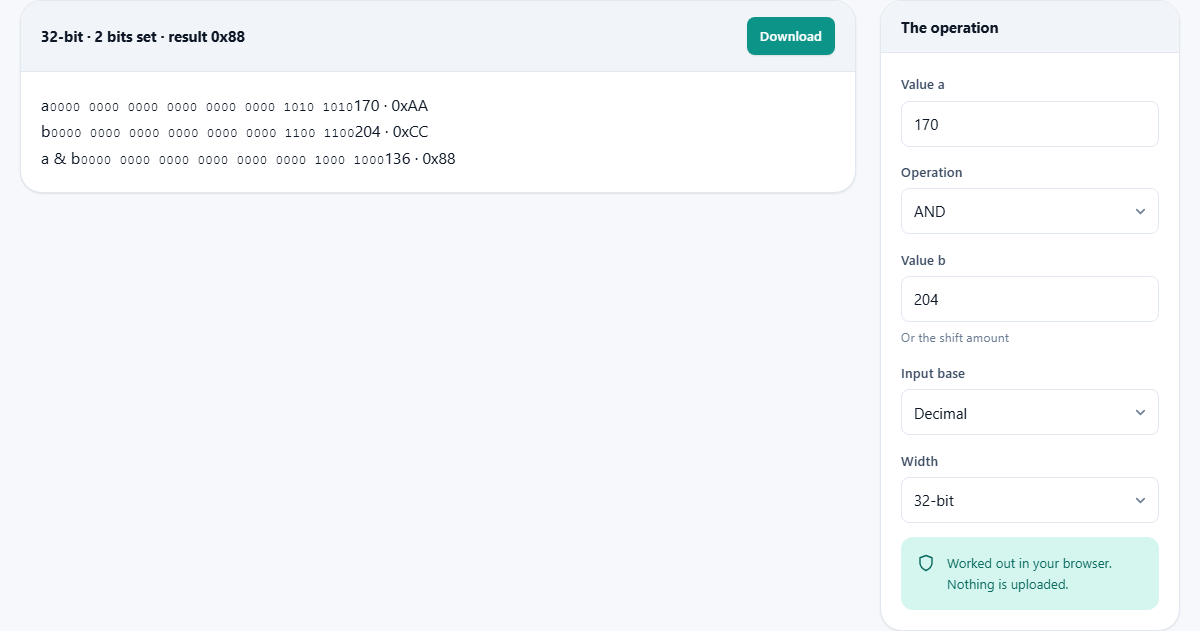Select the binary digits of row b
Viewport: 1200px width, 631px height.
pos(203,133)
